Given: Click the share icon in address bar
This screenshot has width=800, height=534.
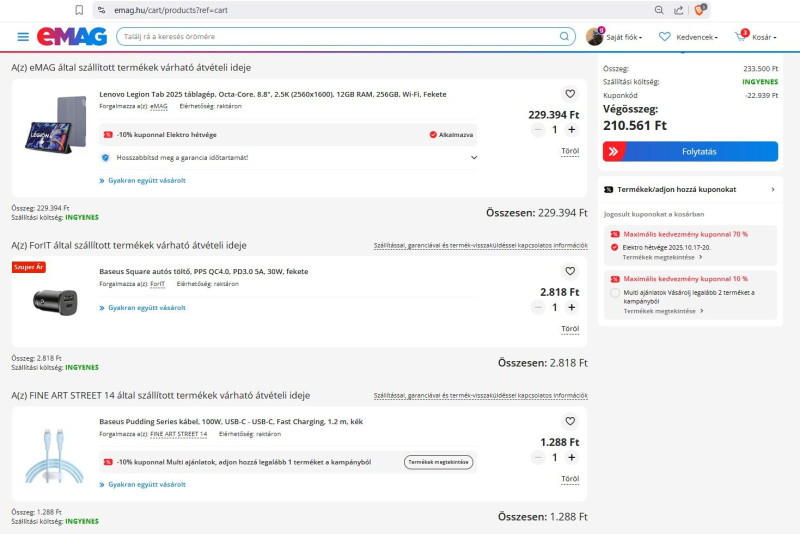Looking at the screenshot, I should [x=678, y=10].
